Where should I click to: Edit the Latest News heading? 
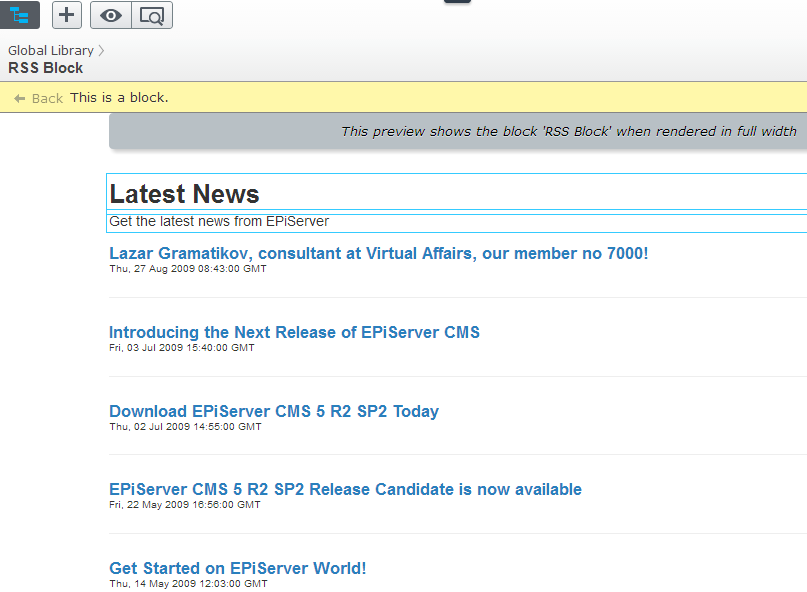184,194
